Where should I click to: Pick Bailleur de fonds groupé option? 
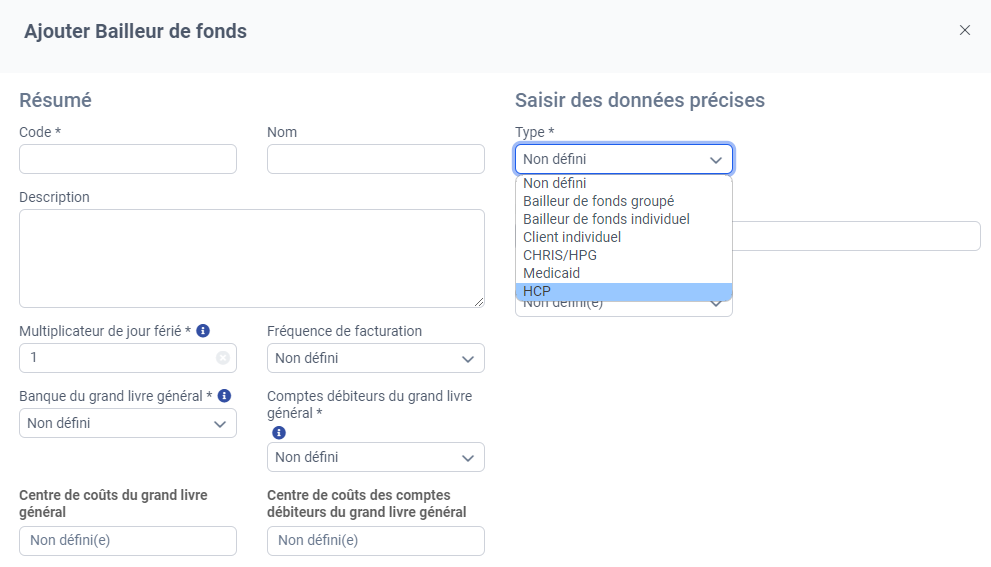[624, 201]
